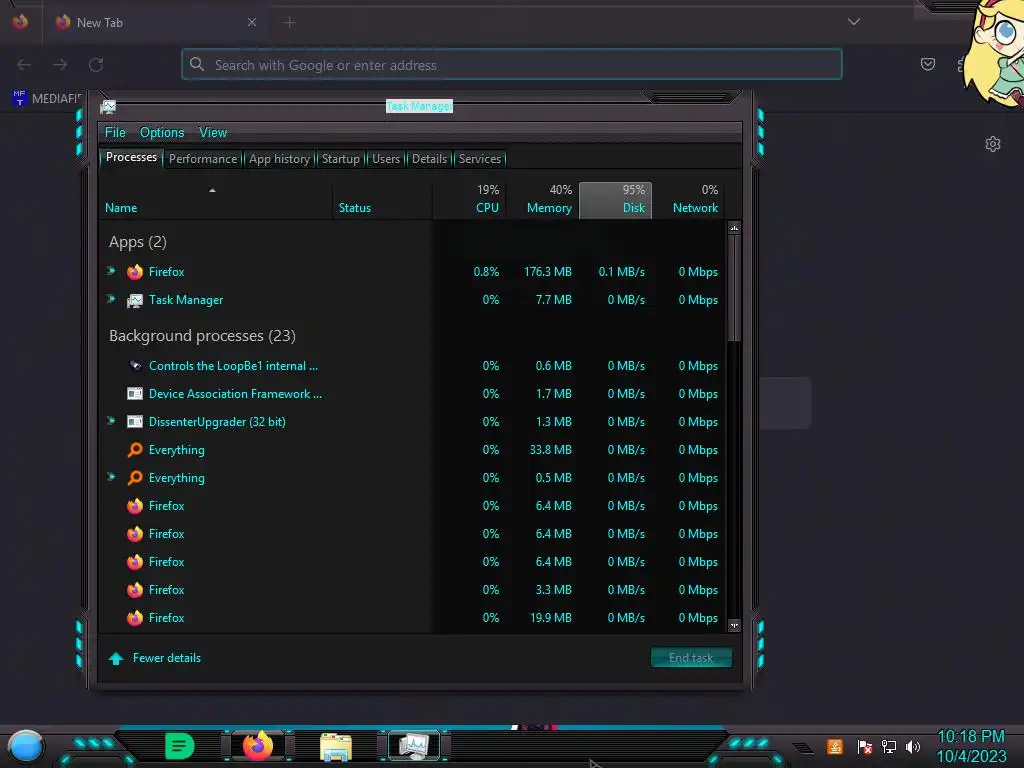Click the volume speaker tray icon

click(913, 746)
